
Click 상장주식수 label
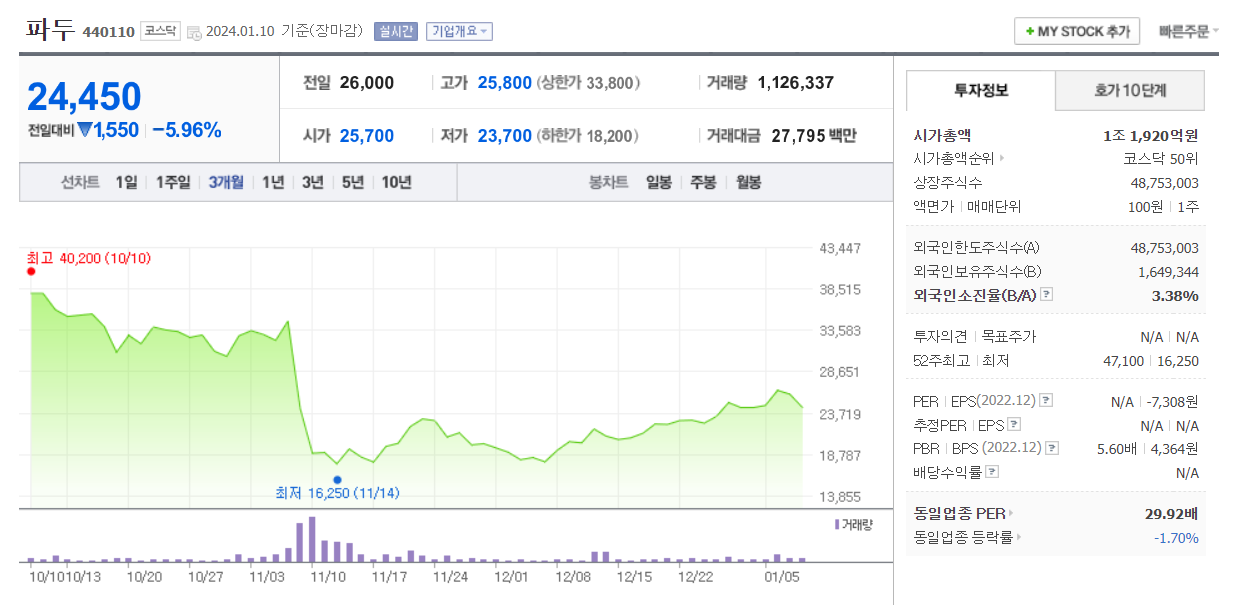click(x=948, y=182)
